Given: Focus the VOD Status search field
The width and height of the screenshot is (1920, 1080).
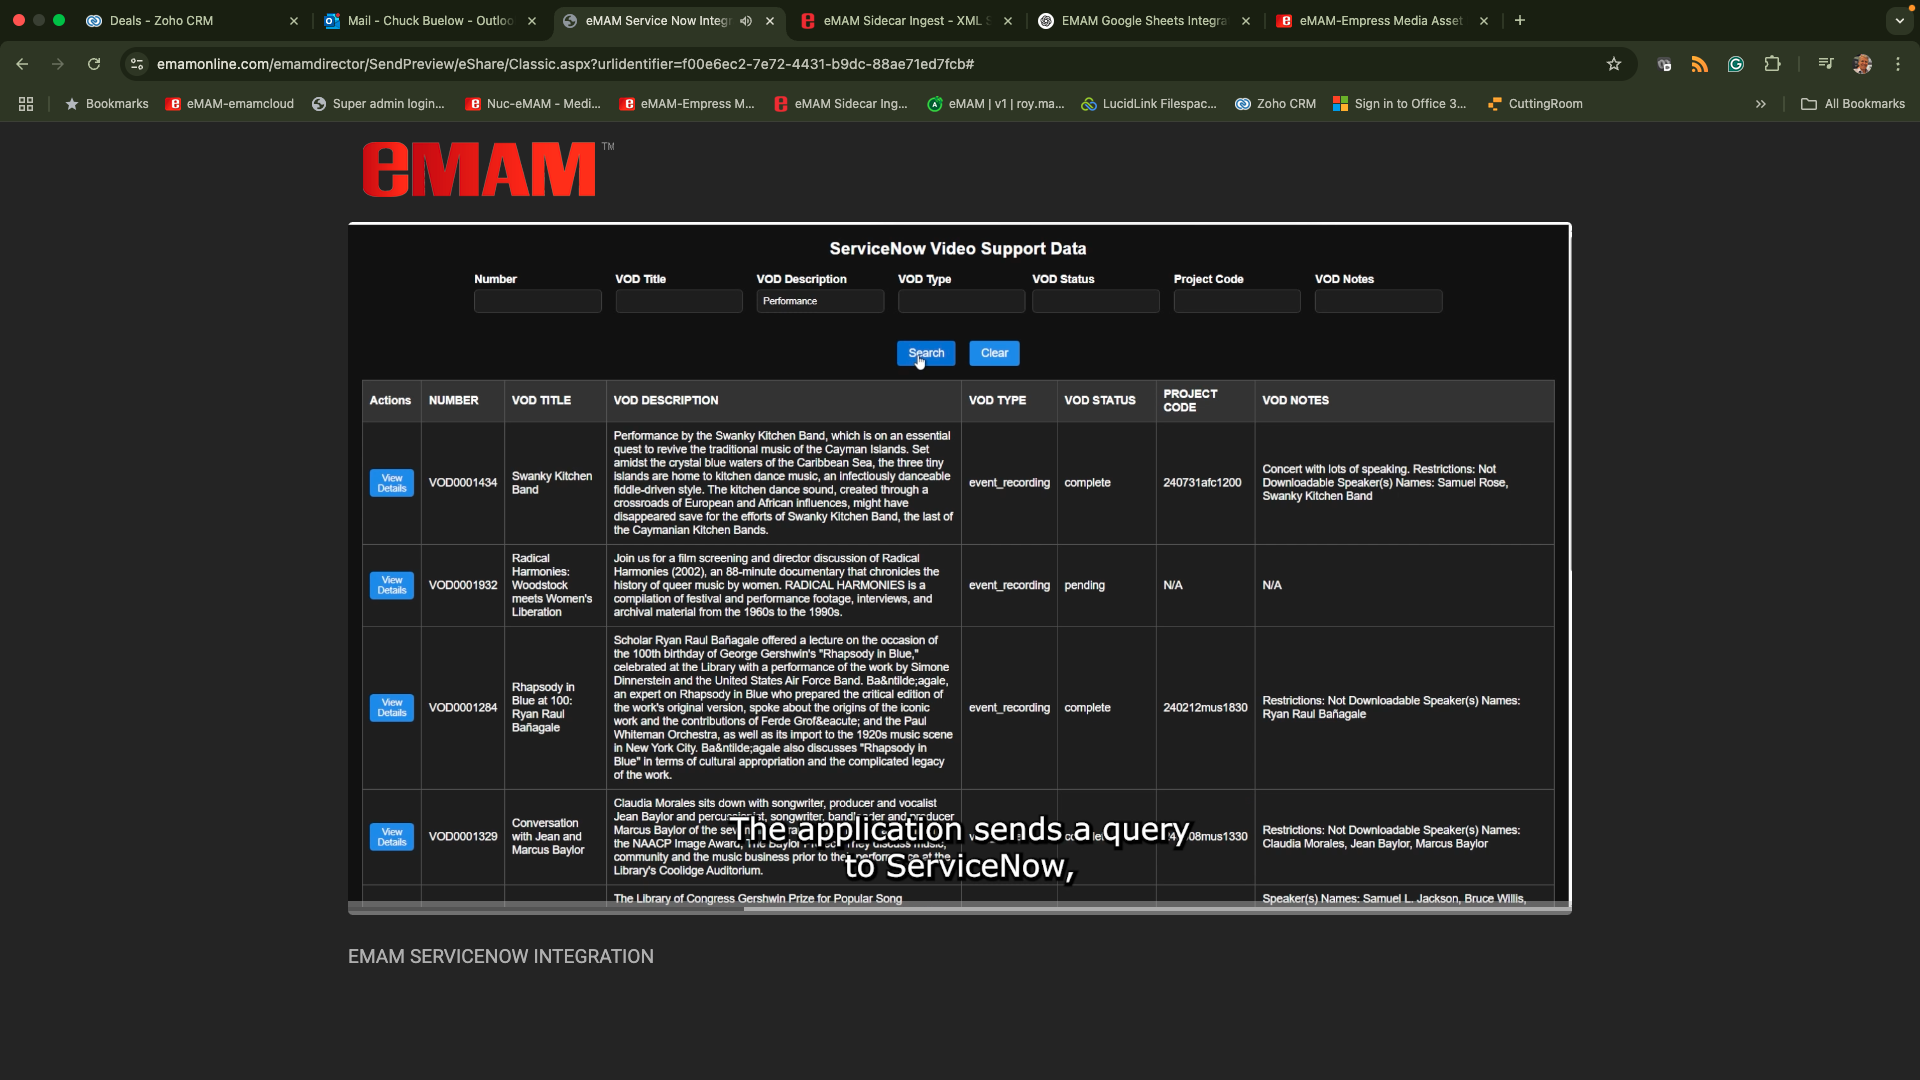Looking at the screenshot, I should pyautogui.click(x=1096, y=301).
